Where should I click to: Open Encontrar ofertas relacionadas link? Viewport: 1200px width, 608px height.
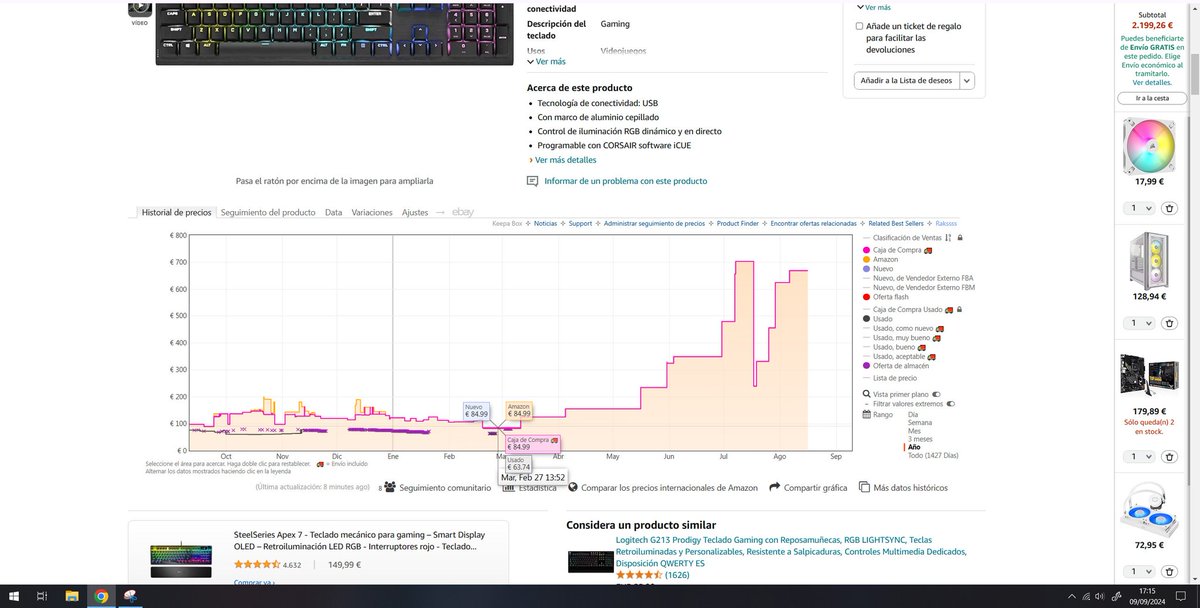click(813, 223)
